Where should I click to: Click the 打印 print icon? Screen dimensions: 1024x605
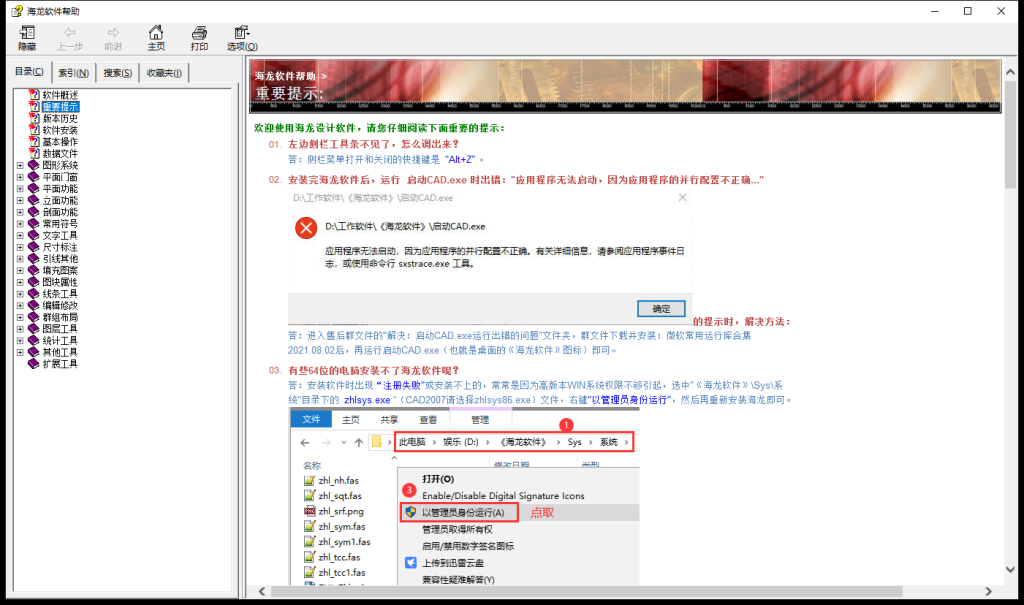pos(199,33)
